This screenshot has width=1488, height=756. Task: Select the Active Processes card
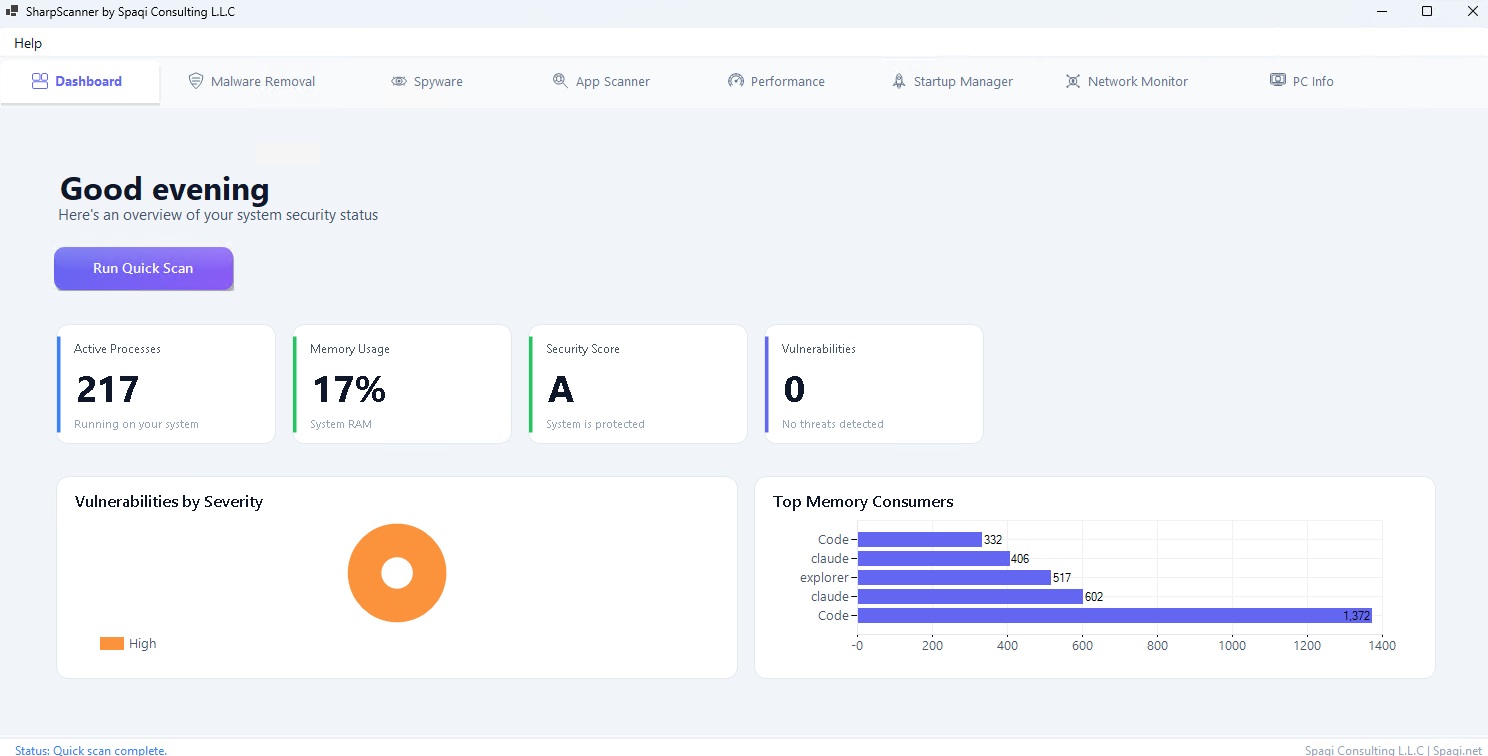click(165, 384)
